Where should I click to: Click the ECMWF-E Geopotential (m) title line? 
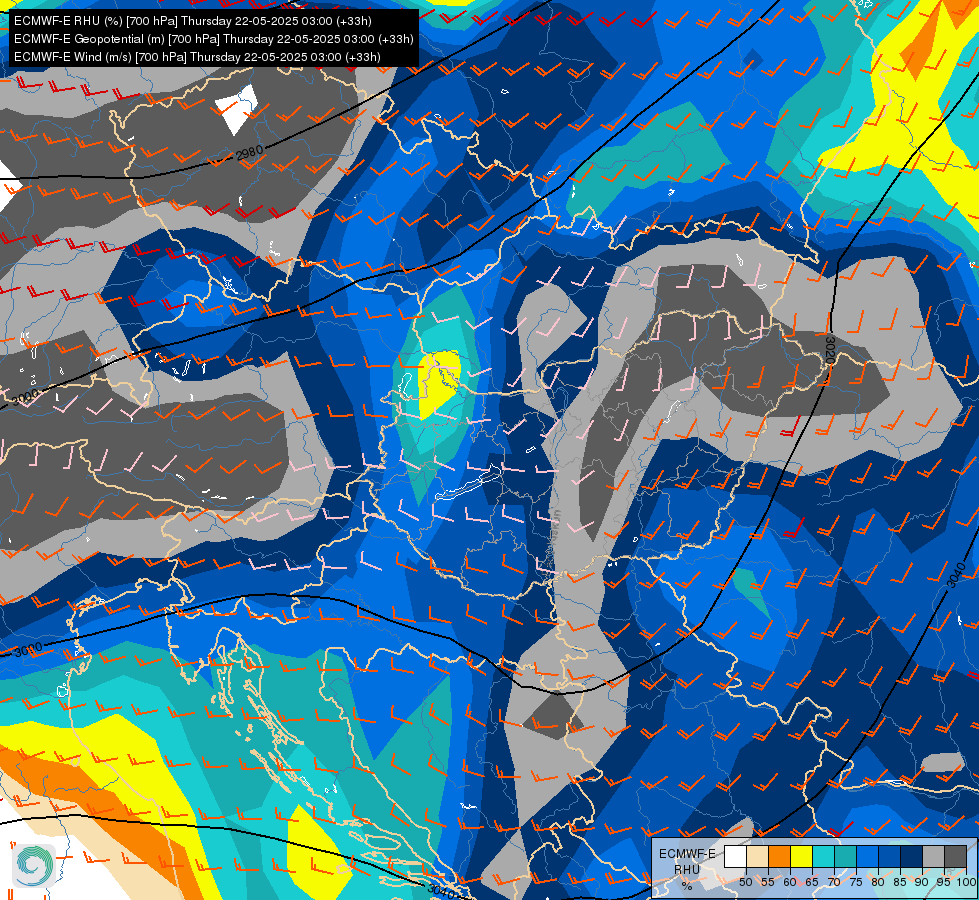[x=214, y=39]
